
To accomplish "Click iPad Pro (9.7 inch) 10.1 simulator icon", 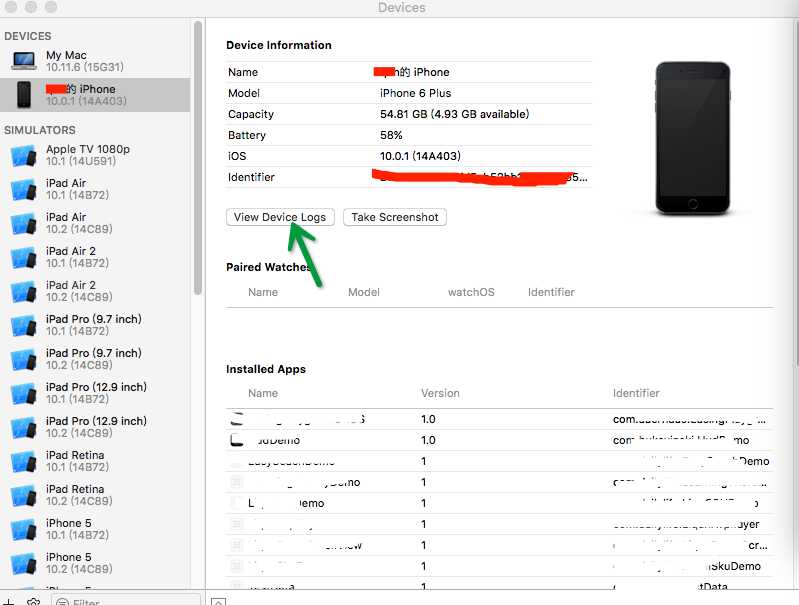I will [23, 326].
